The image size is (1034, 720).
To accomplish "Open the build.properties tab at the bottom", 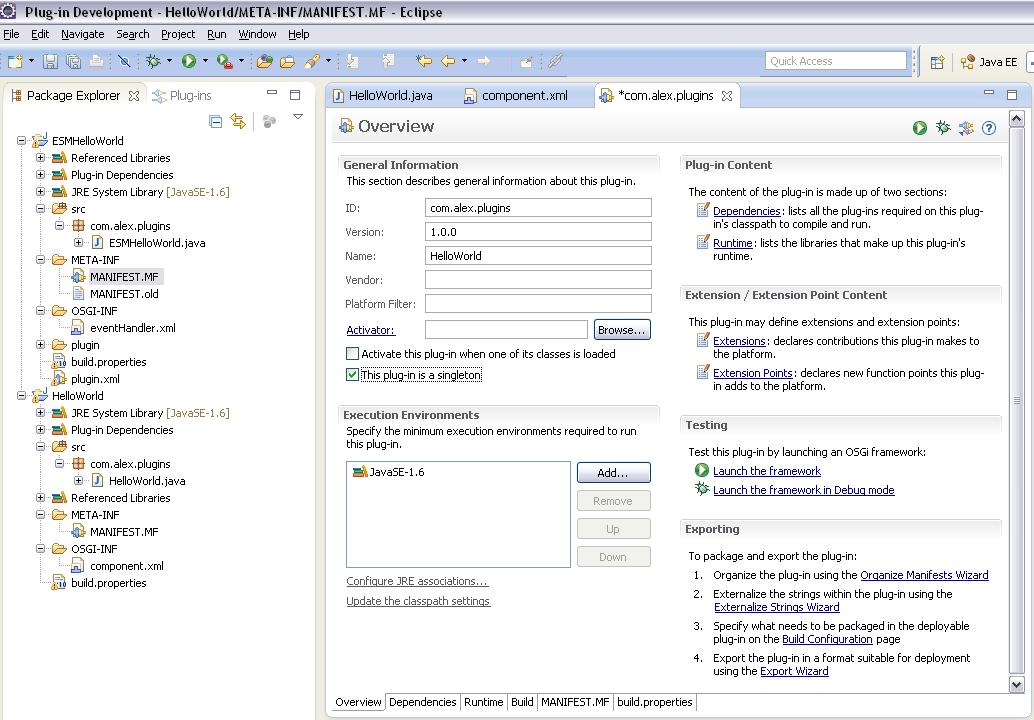I will click(x=655, y=702).
